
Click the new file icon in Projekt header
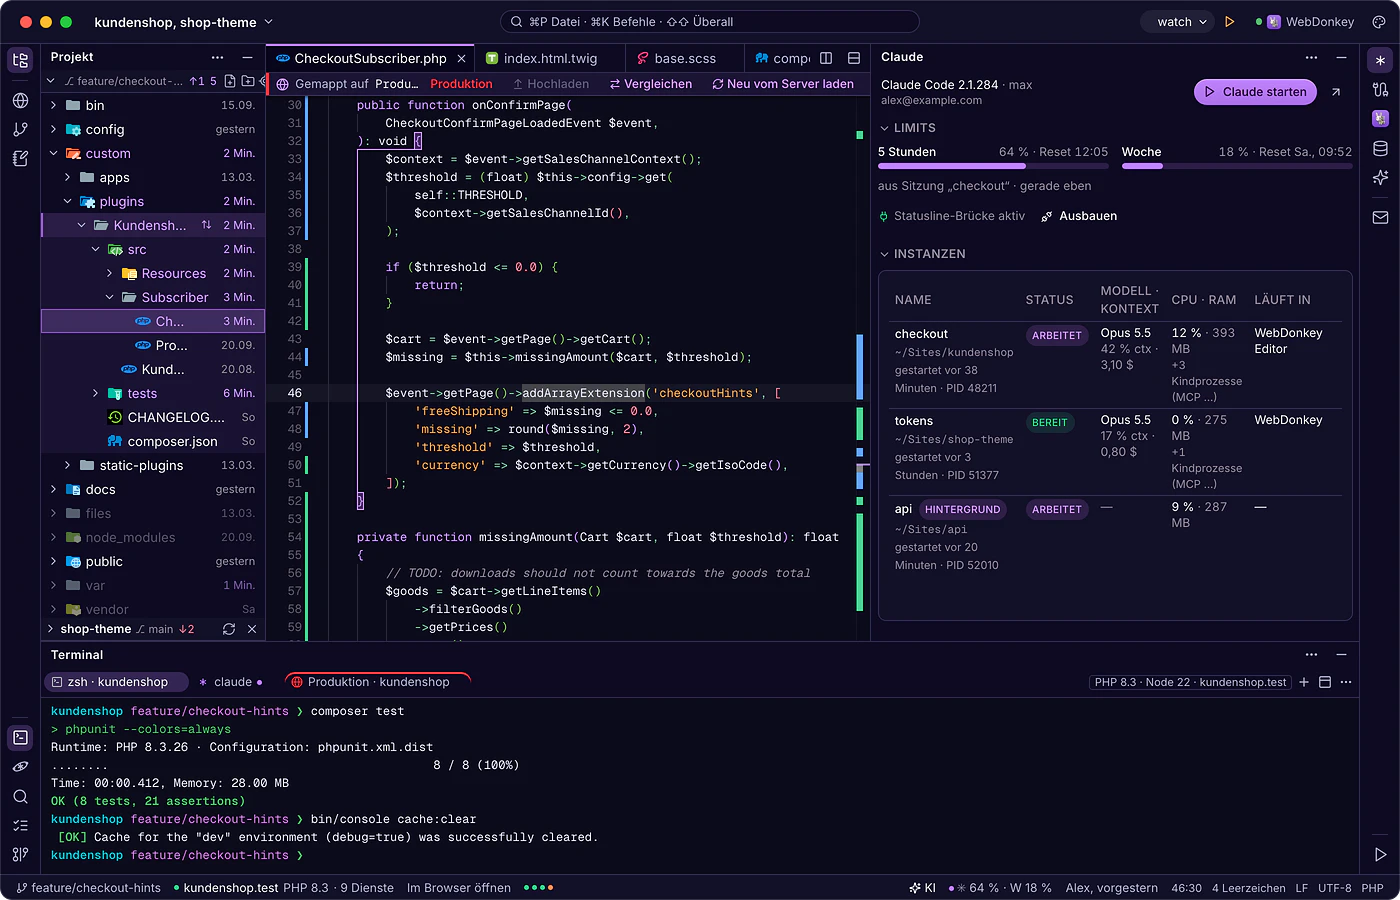pos(231,81)
